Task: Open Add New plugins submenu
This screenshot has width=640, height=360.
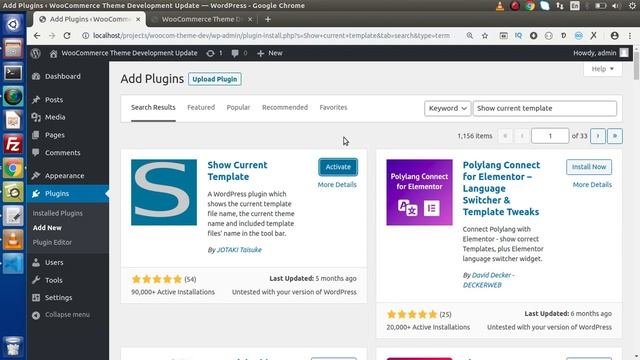Action: tap(47, 228)
